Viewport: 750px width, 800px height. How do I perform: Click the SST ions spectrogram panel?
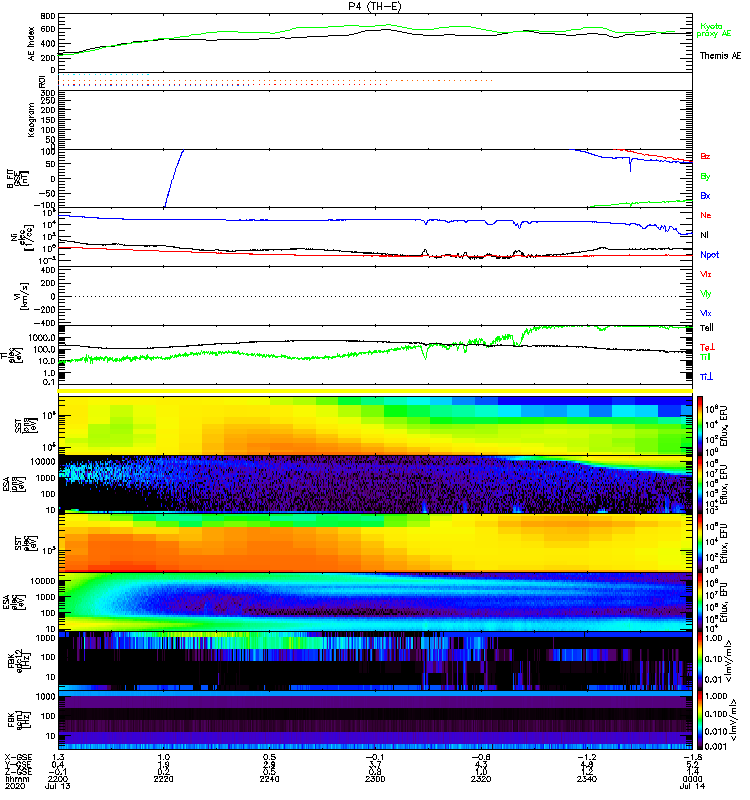click(375, 426)
